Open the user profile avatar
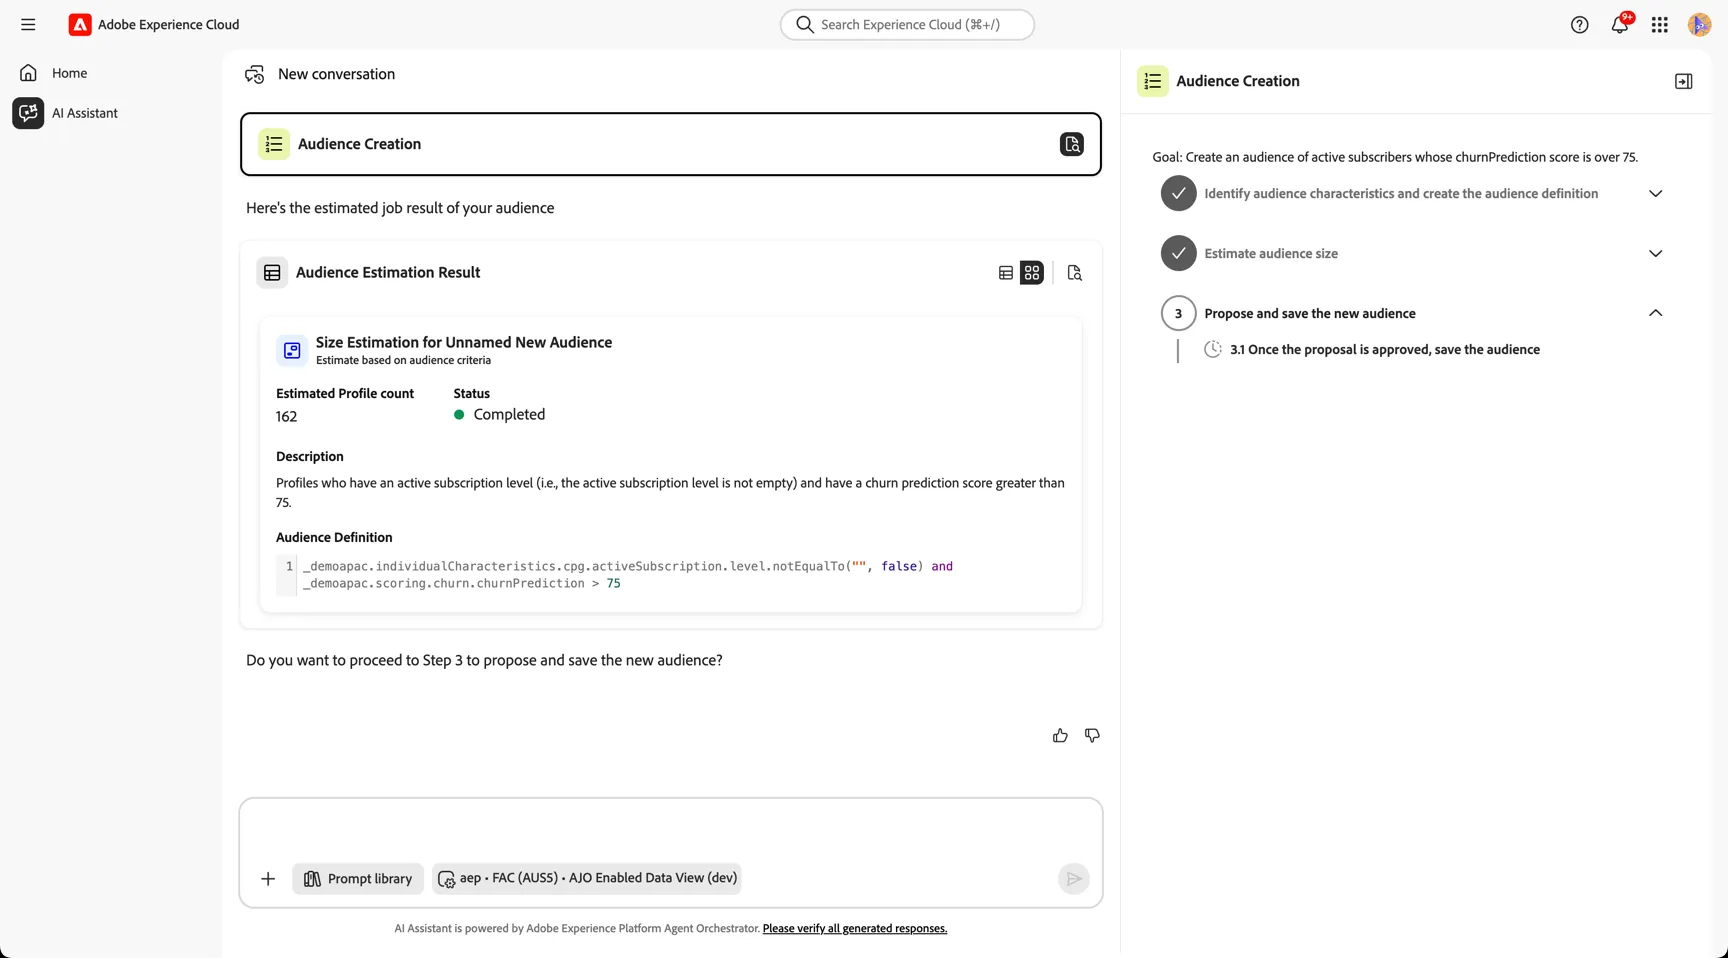Screen dimensions: 1728x958 1699,25
